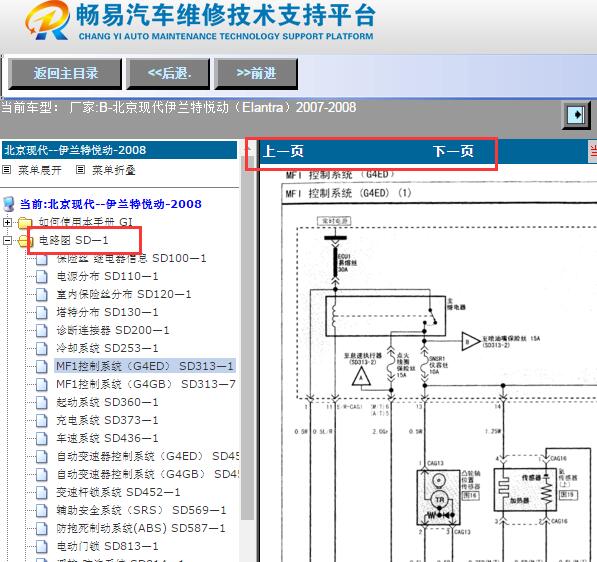This screenshot has width=597, height=562.
Task: Open previous page via 上一页
Action: point(284,151)
